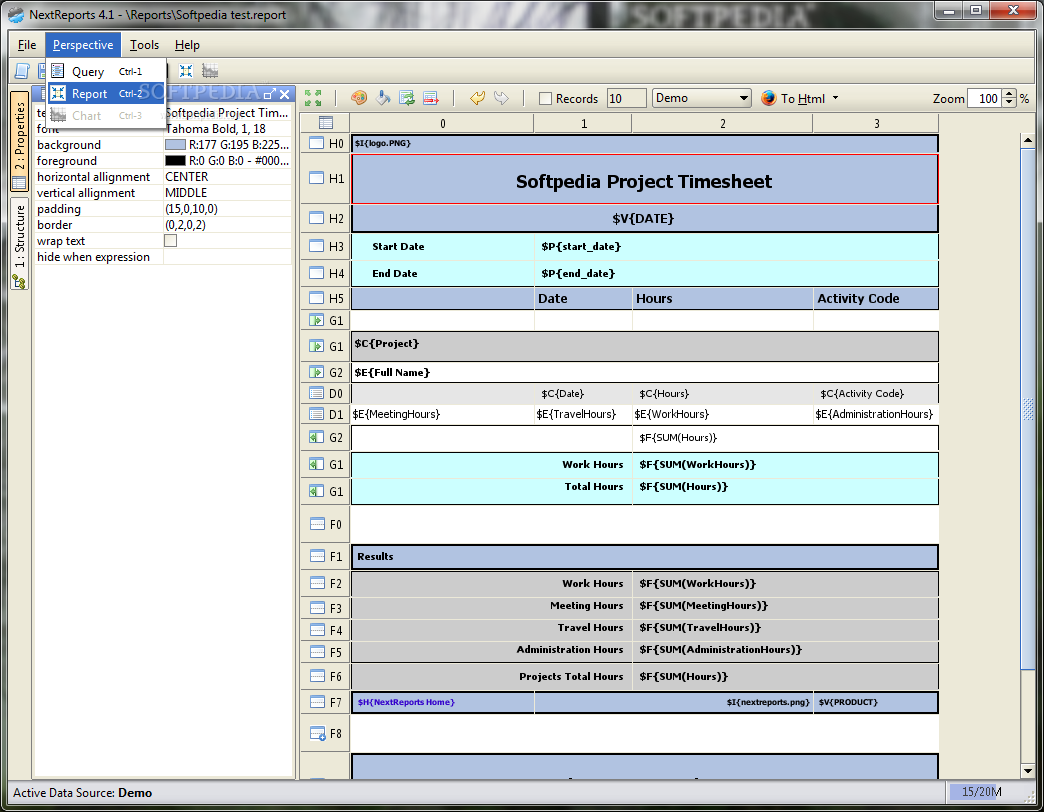Decrease zoom with the down stepper
This screenshot has height=812, width=1044.
click(1009, 102)
